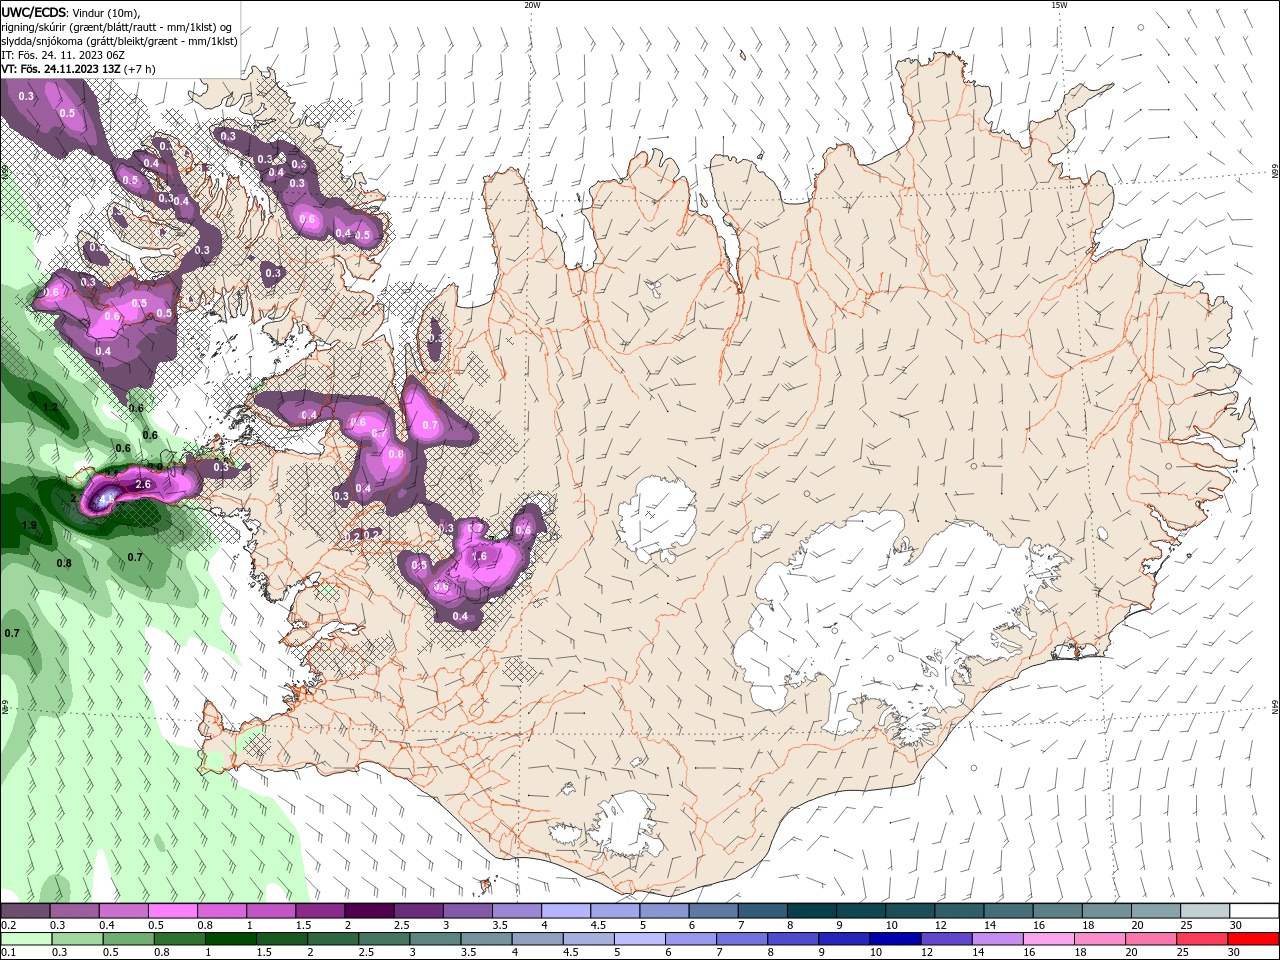Select bottom-row pale green swatch right of 0.1
Viewport: 1280px width, 960px height.
coord(25,939)
